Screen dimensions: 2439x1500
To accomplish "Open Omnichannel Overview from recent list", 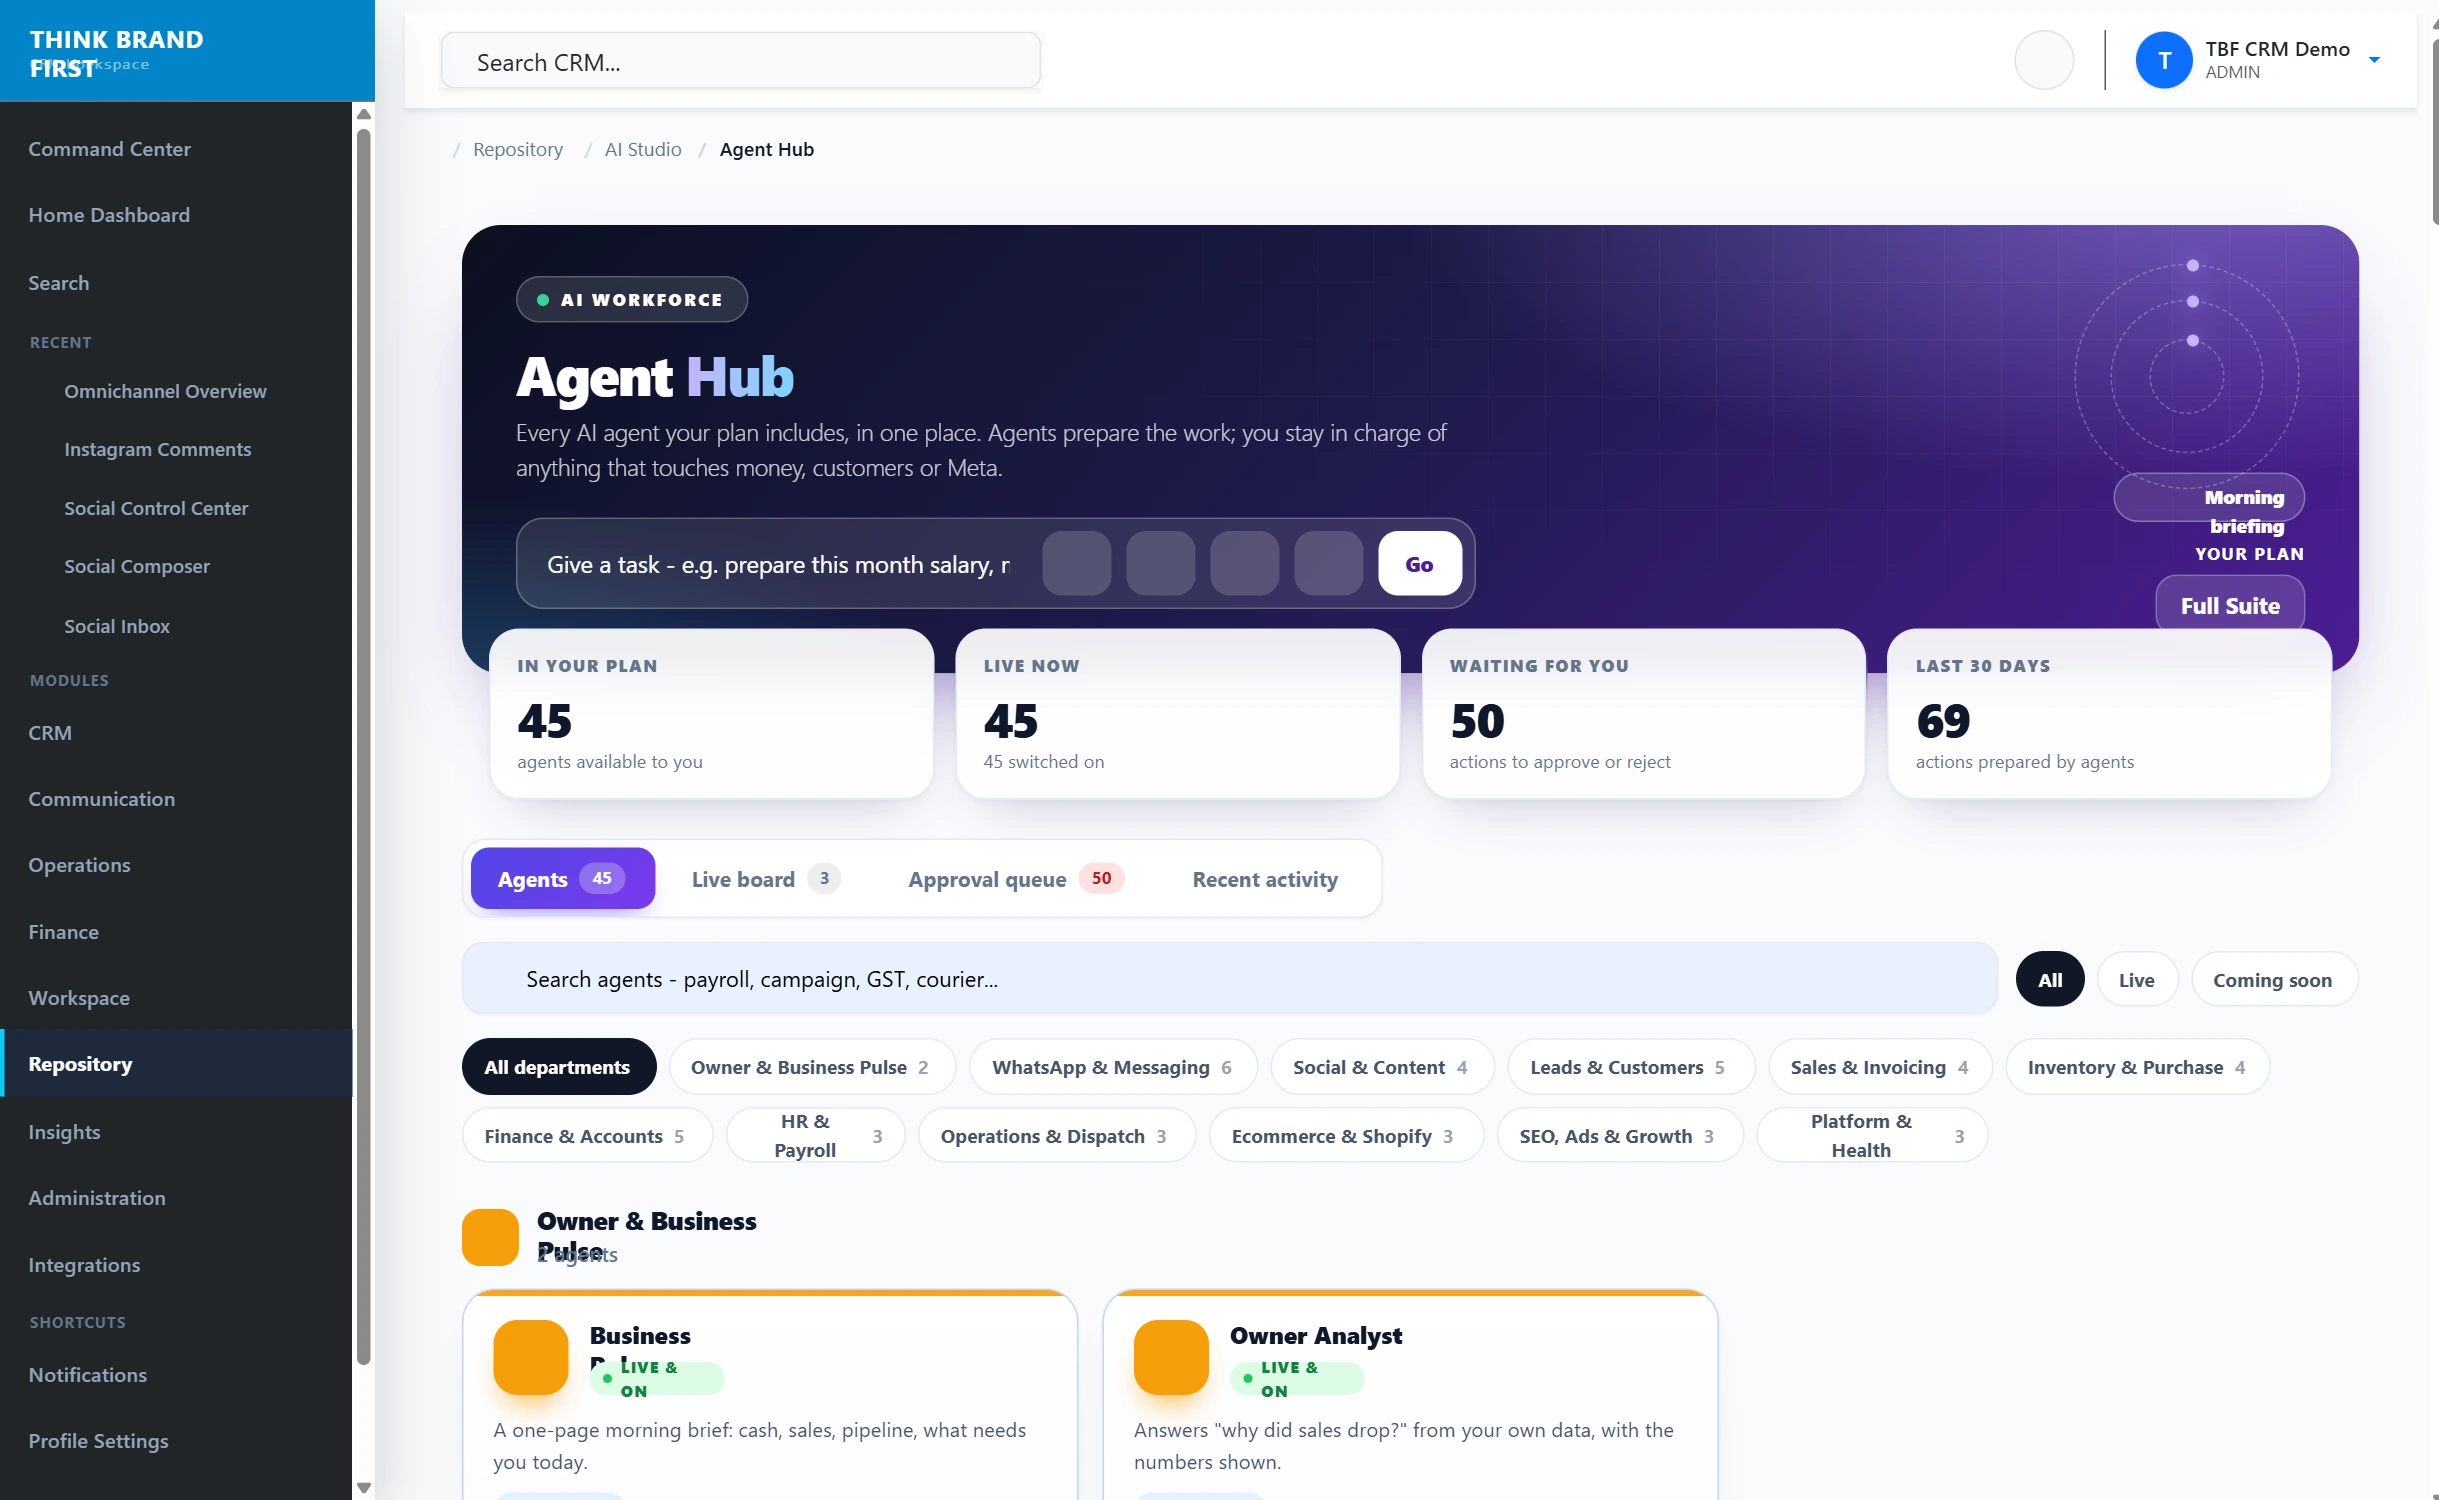I will (165, 391).
